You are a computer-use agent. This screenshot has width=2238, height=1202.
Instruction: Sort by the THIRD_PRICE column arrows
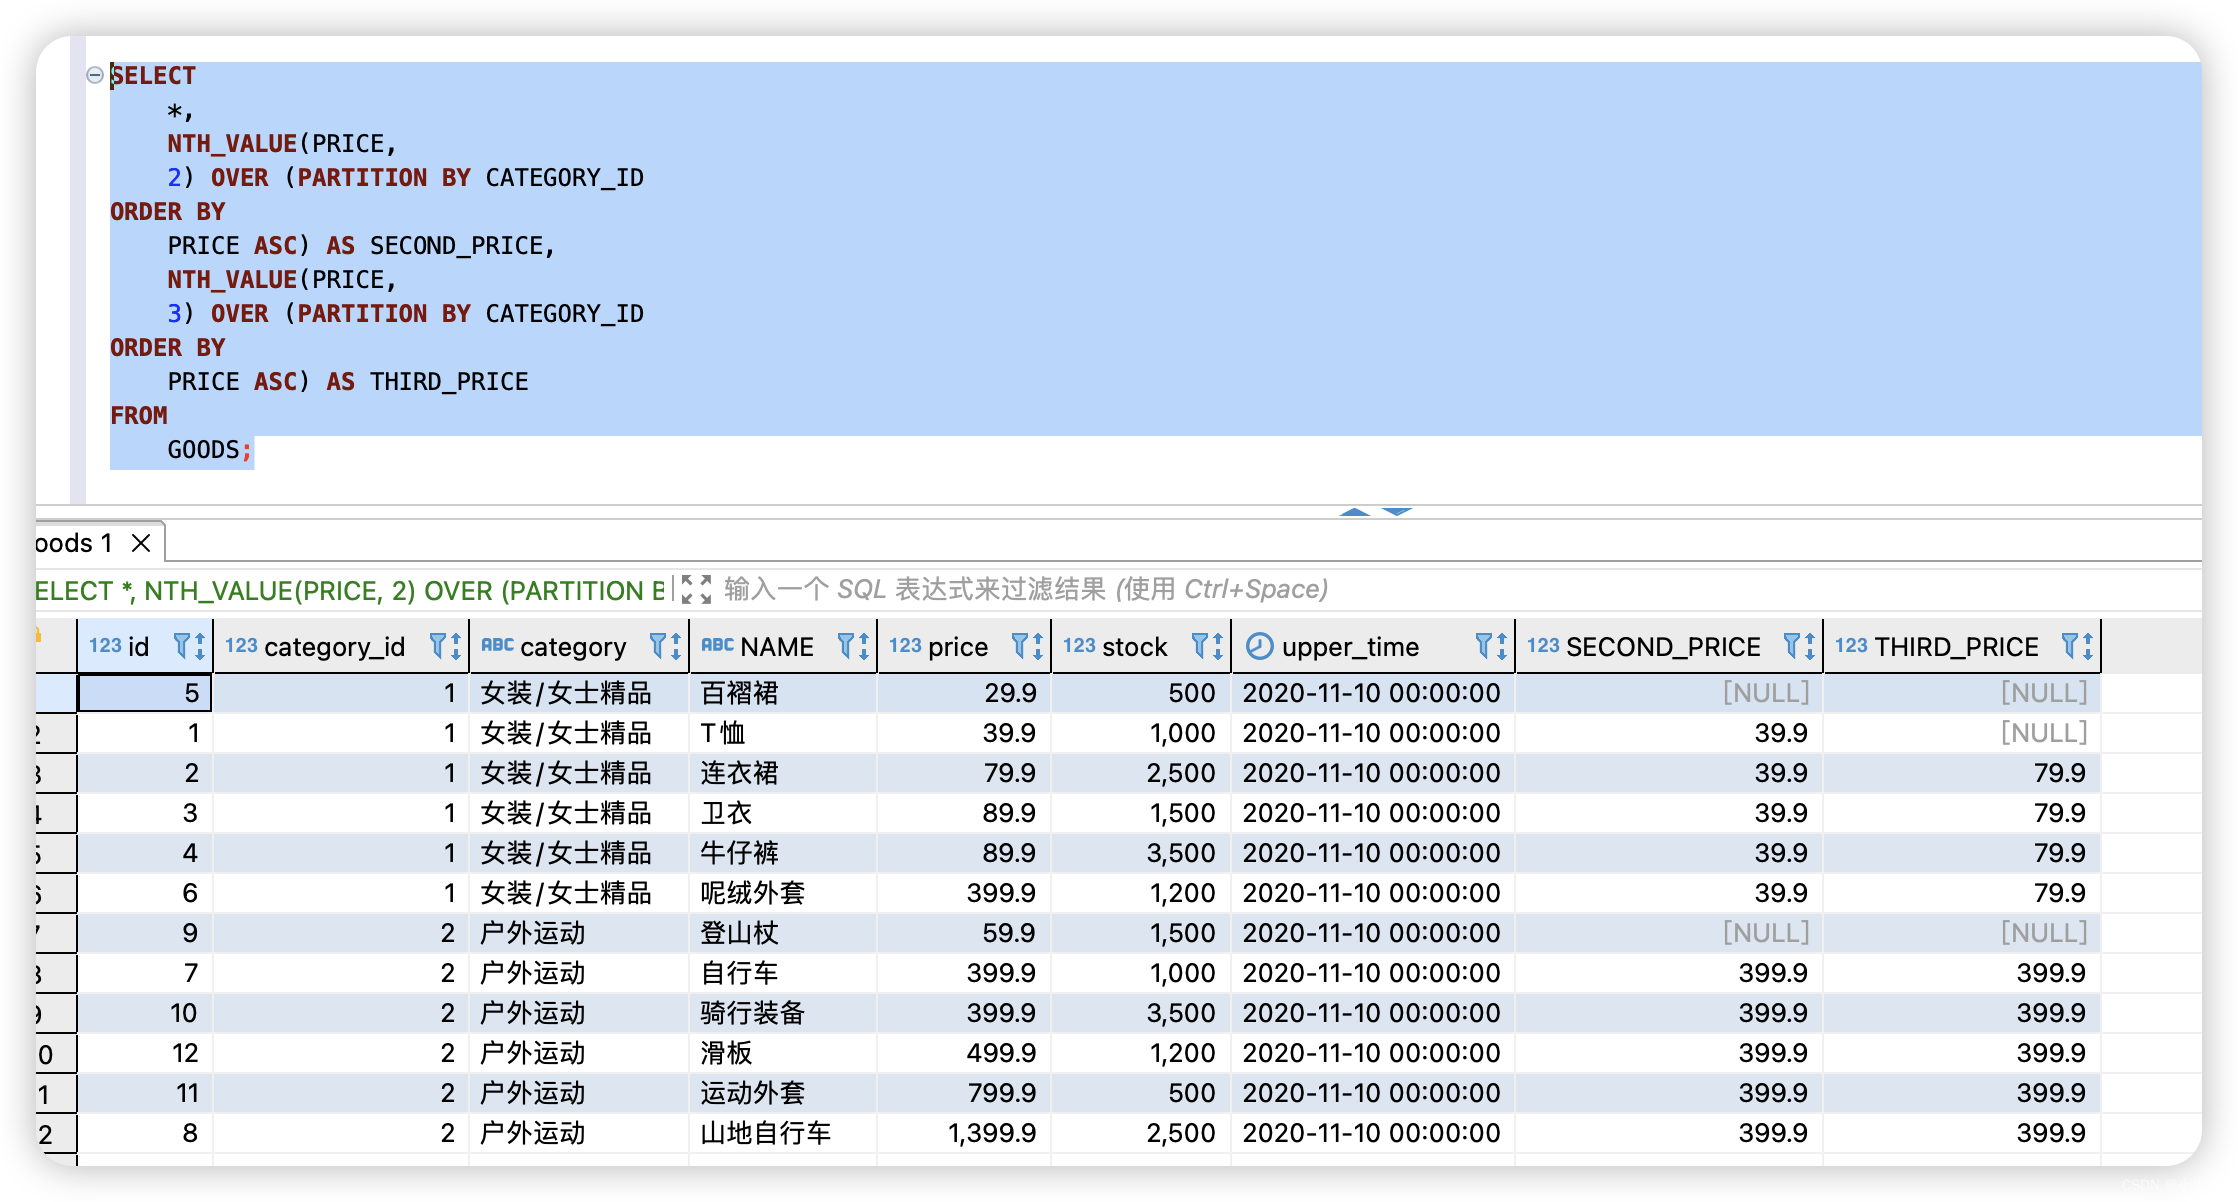[x=2088, y=647]
